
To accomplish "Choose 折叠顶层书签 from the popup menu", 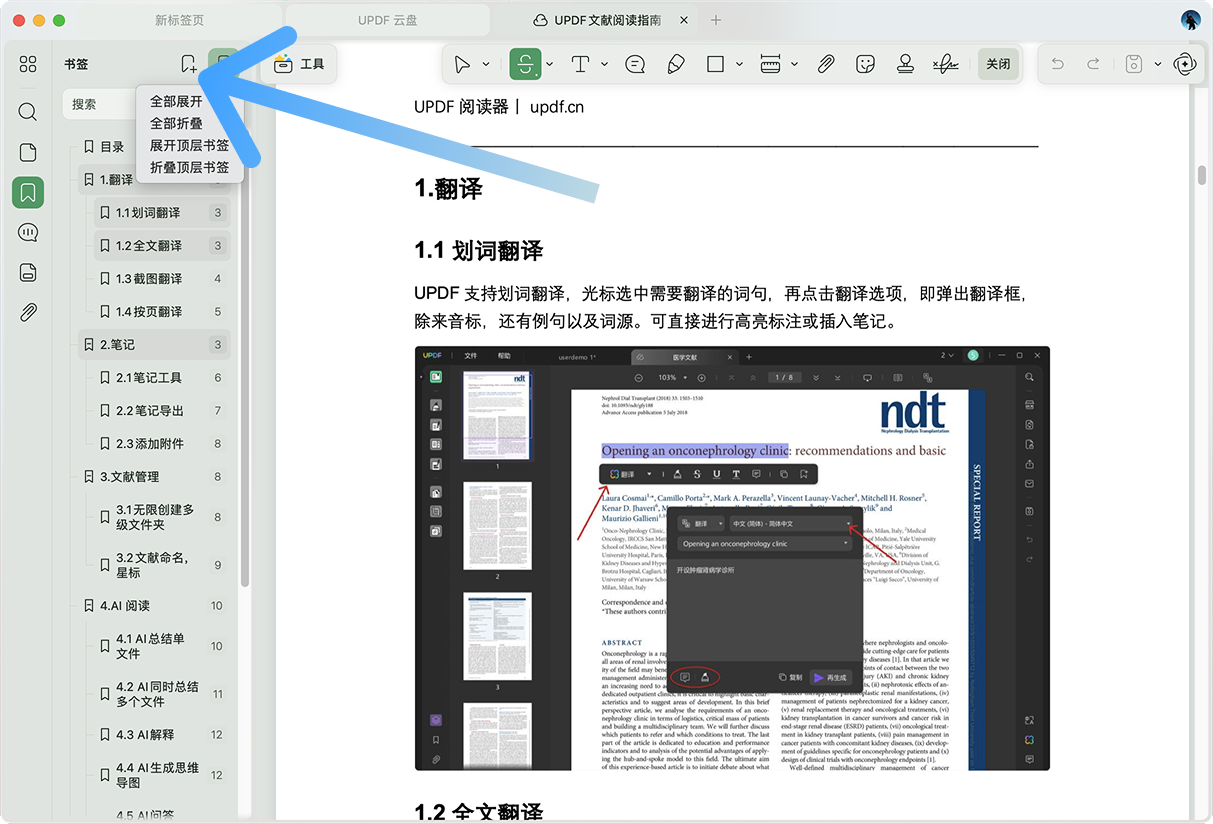I will (189, 167).
